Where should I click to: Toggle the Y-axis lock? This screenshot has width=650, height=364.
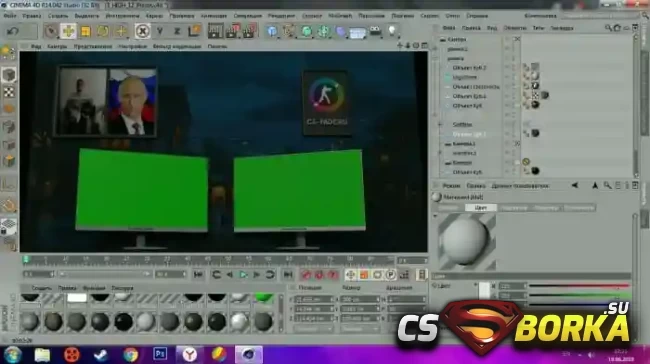pyautogui.click(x=160, y=31)
